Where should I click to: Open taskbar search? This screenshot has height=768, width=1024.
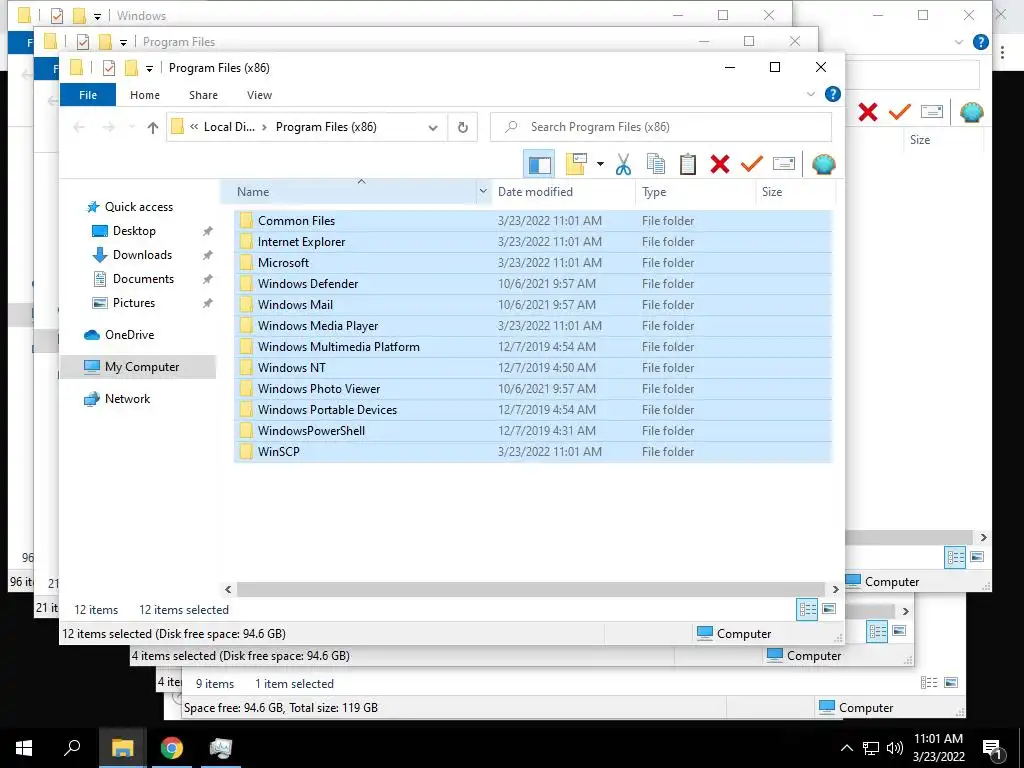(72, 748)
